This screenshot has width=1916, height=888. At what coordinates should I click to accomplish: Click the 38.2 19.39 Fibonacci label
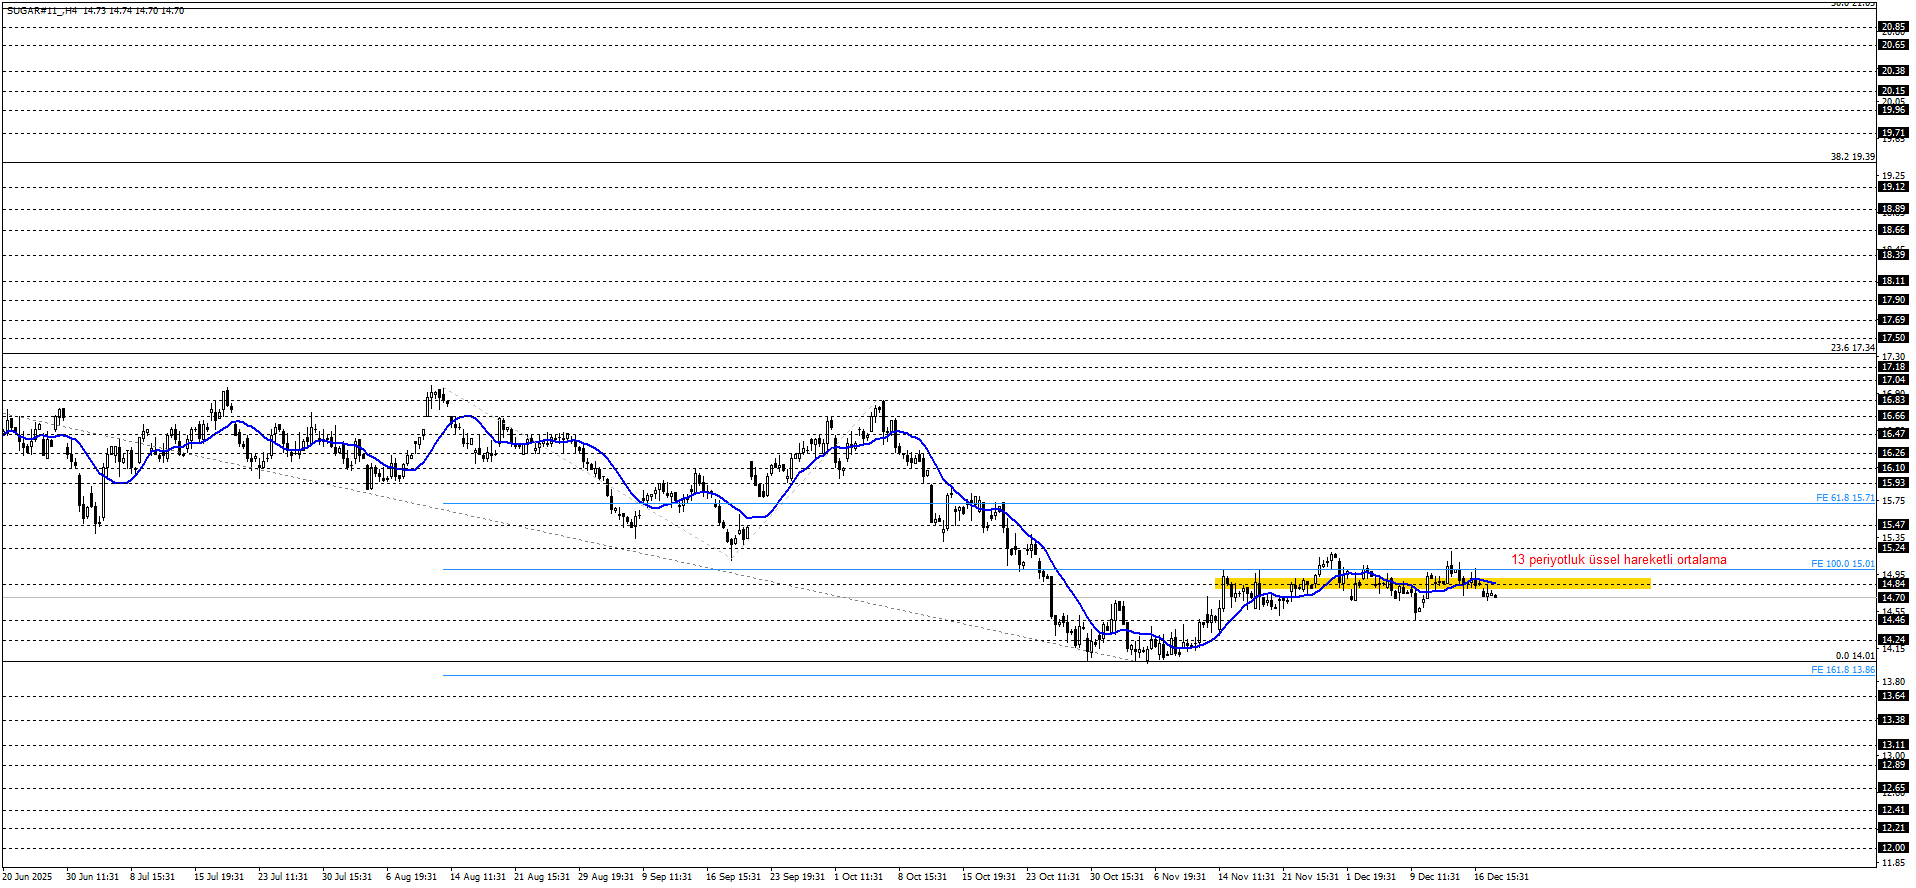1852,157
